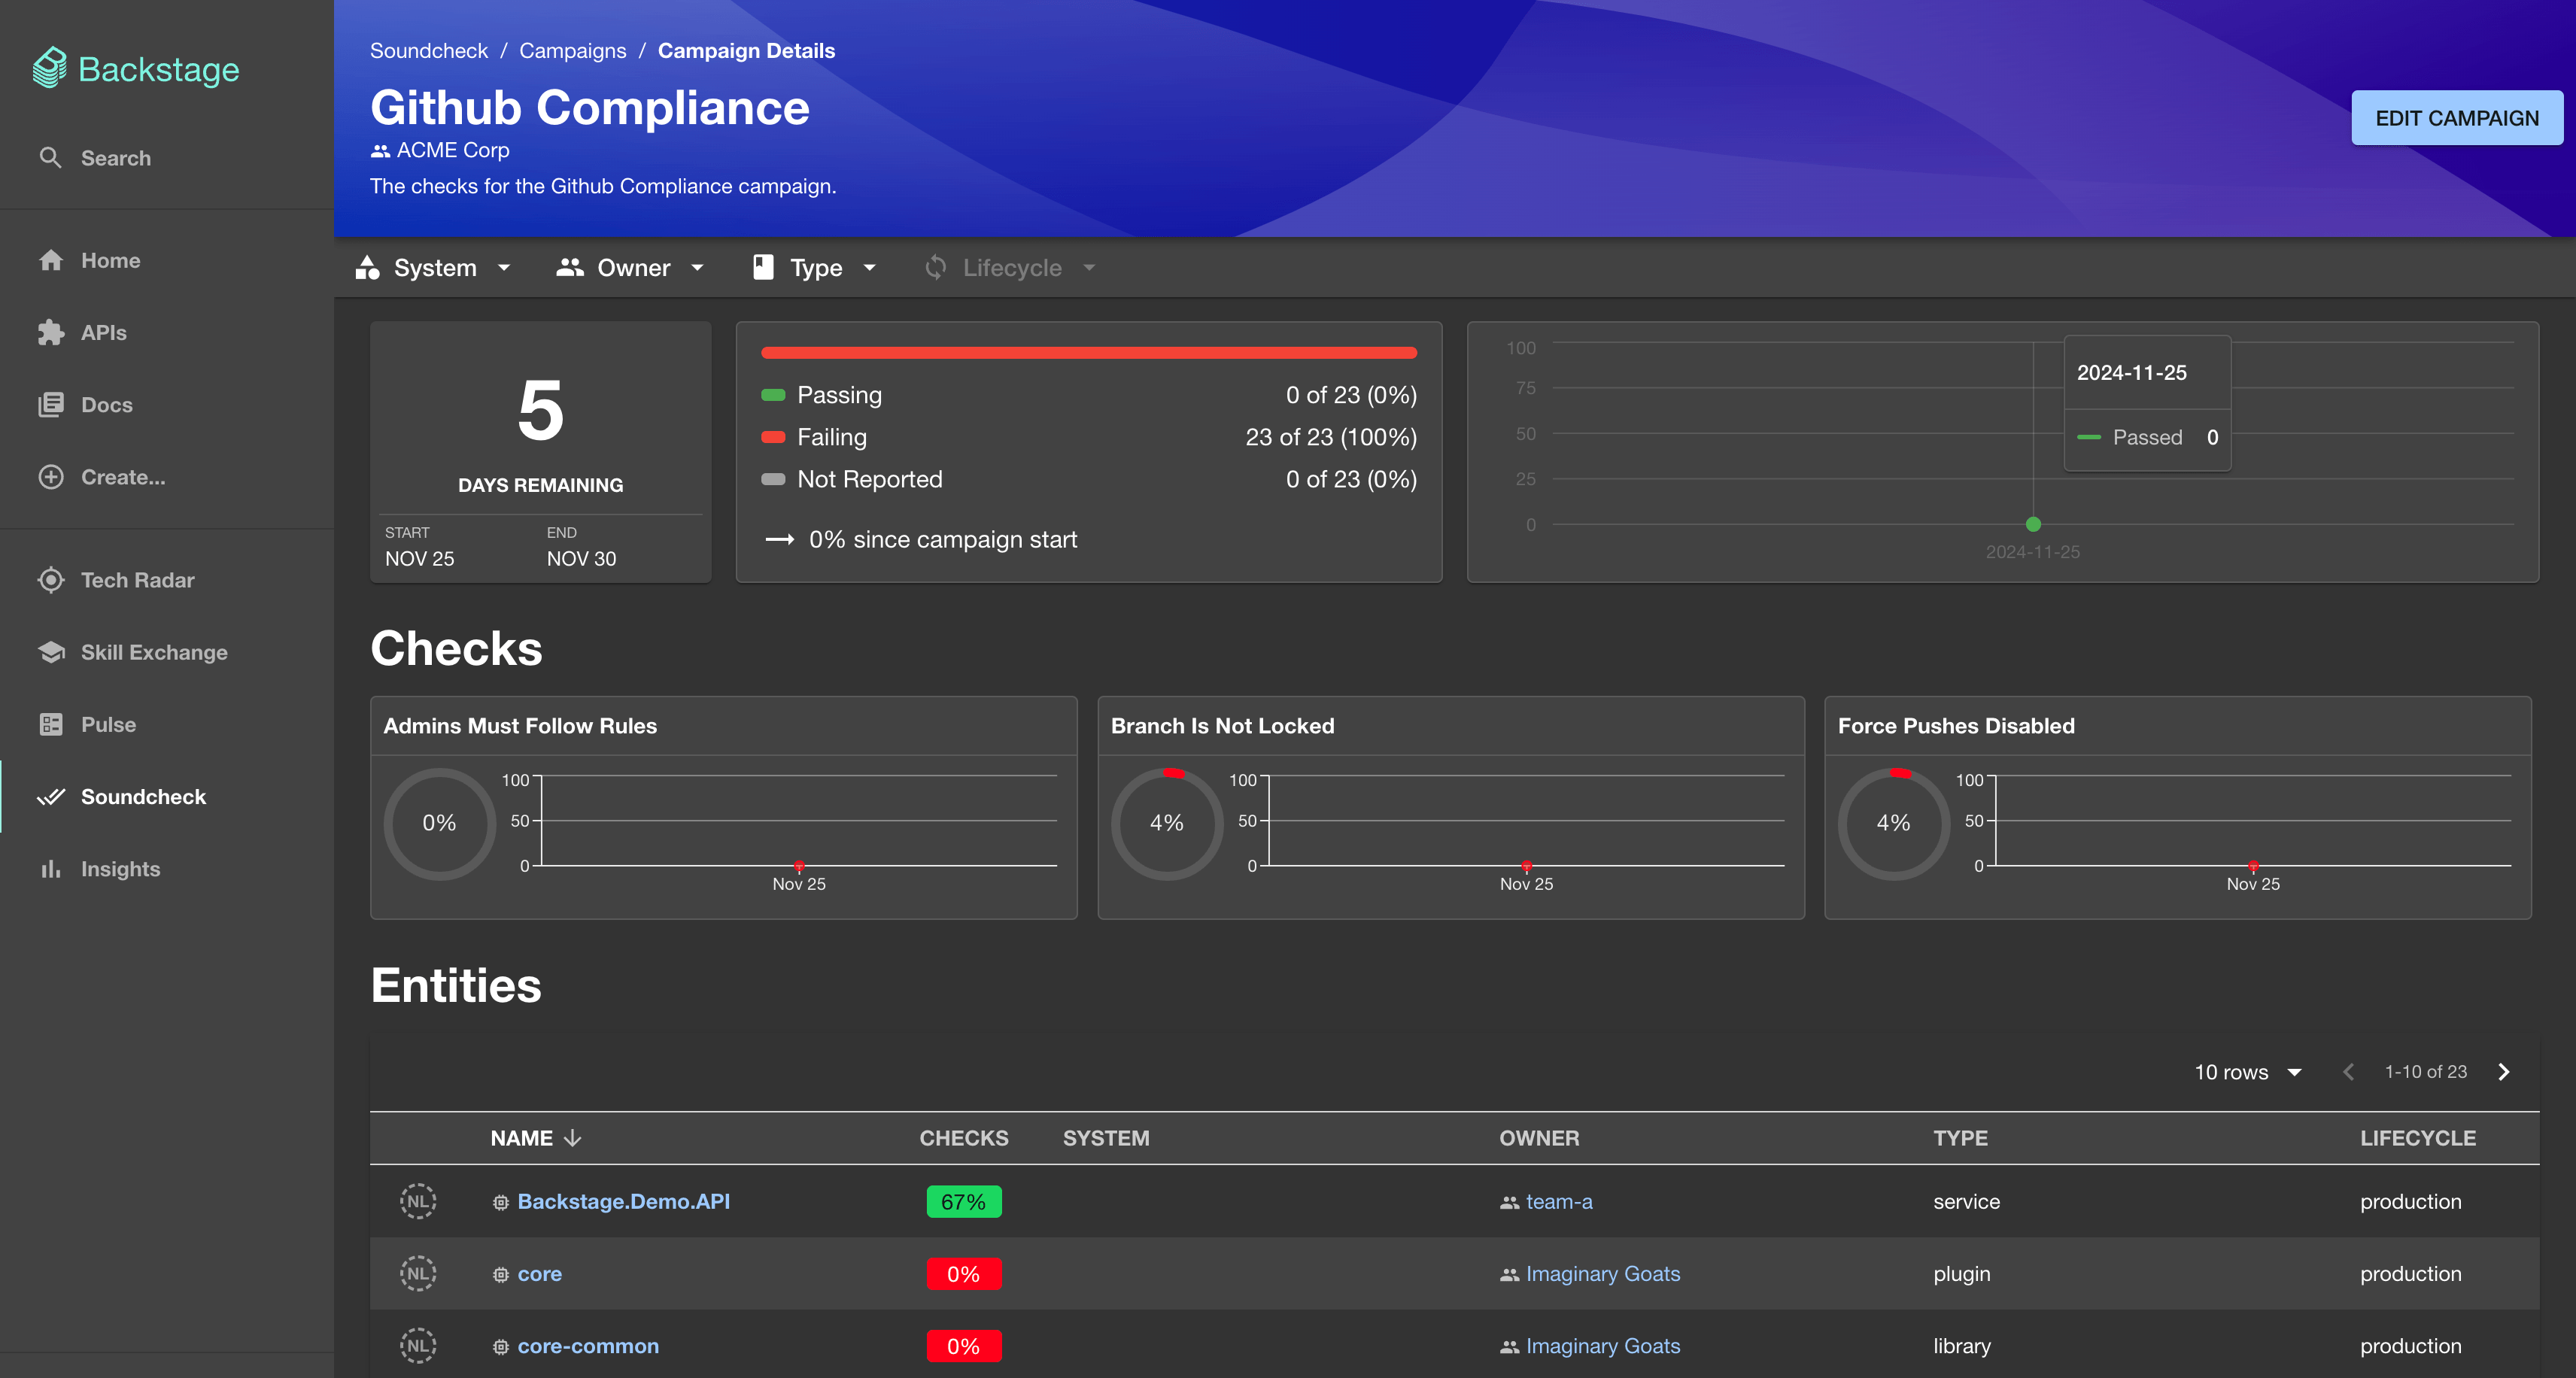Click the Type filter book icon
The image size is (2576, 1378).
point(763,267)
